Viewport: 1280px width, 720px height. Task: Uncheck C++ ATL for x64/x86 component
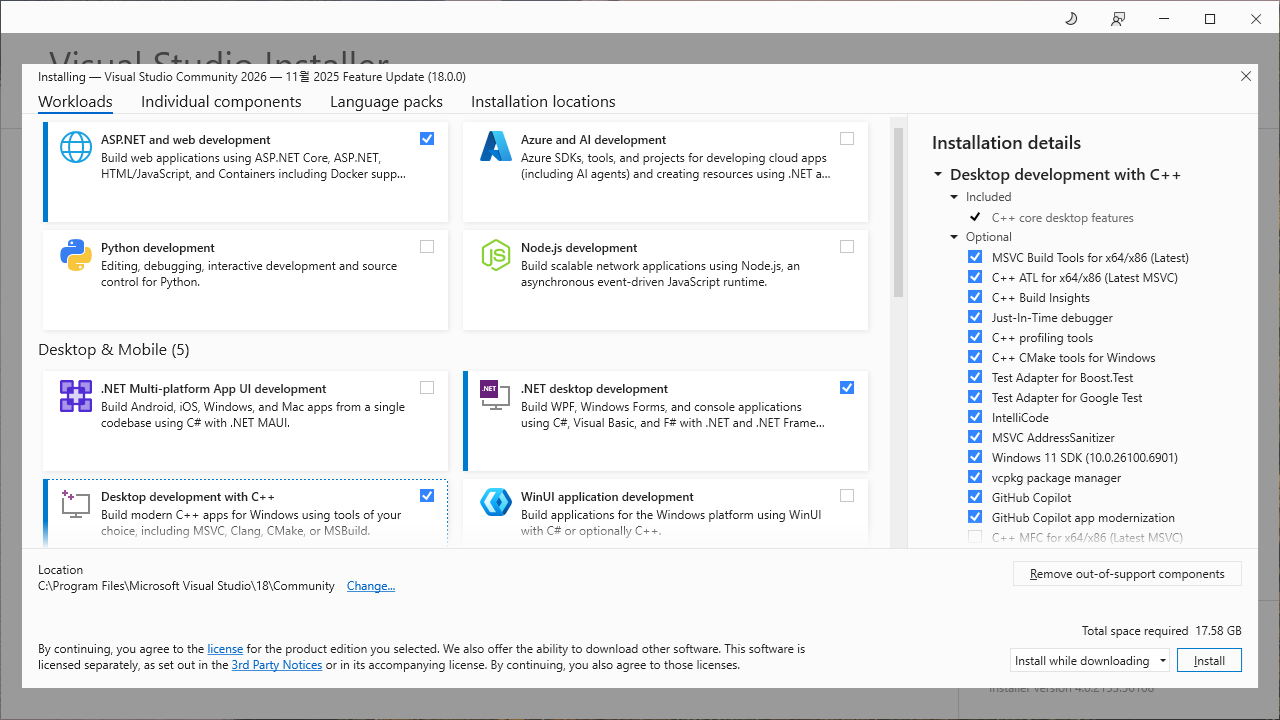(x=975, y=277)
